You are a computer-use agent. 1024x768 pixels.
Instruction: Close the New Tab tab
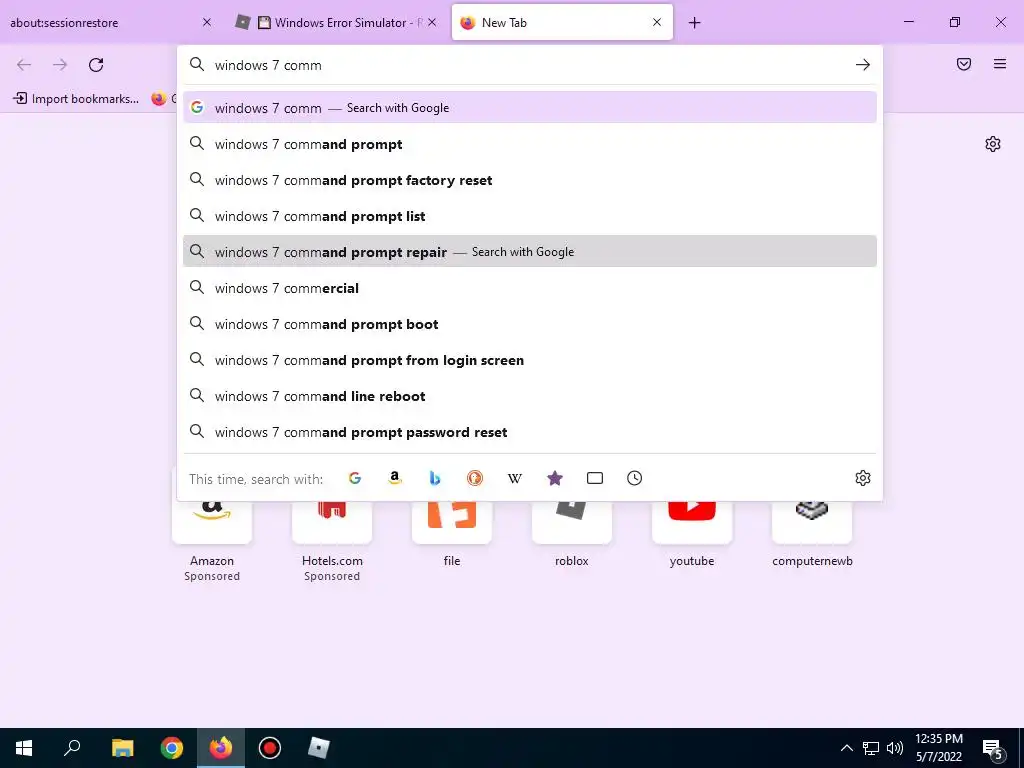tap(657, 22)
